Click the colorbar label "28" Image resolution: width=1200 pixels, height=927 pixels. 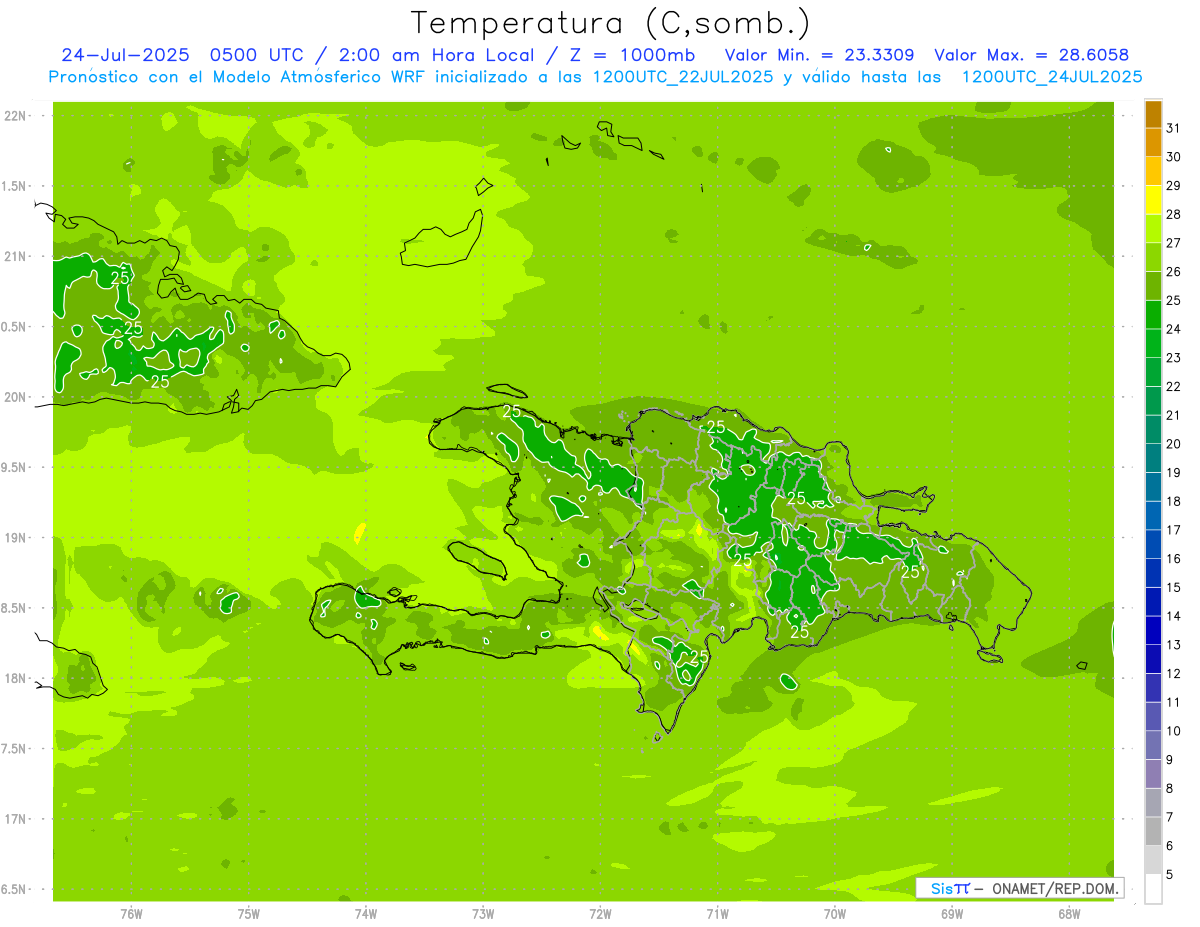tap(1173, 214)
